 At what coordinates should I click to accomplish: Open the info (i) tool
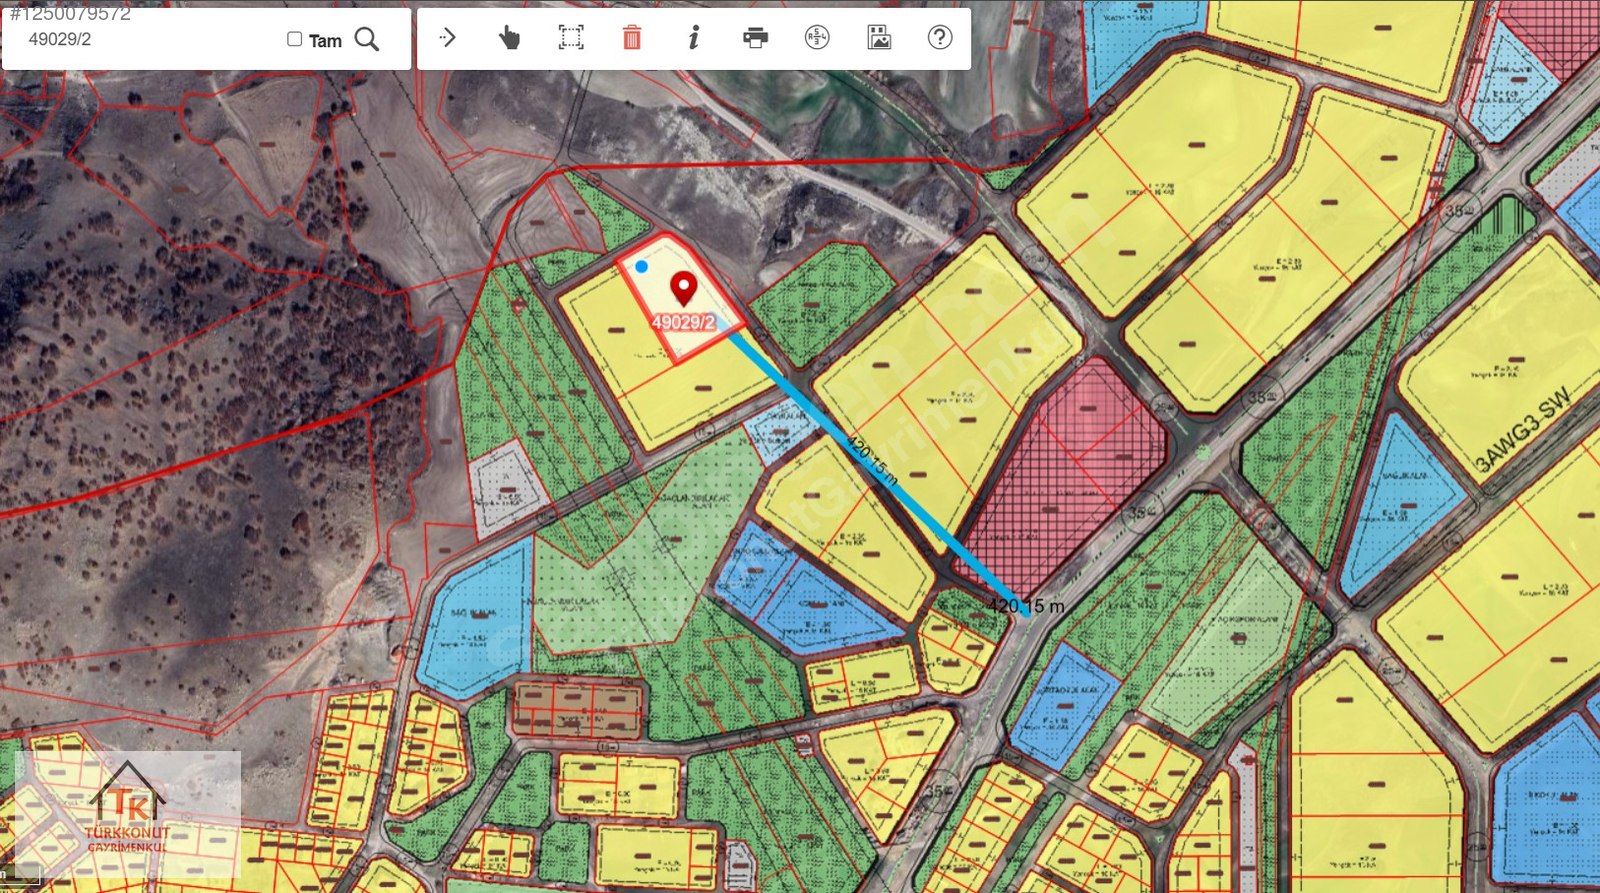(693, 38)
